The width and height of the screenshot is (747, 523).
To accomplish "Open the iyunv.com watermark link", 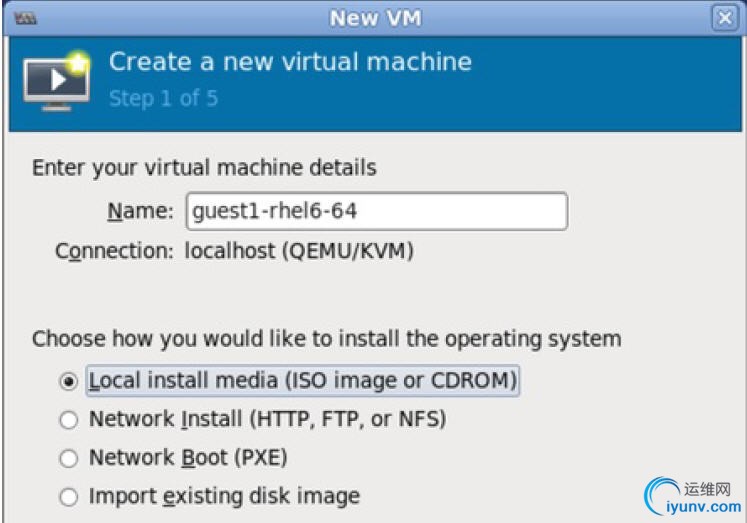I will (x=704, y=507).
